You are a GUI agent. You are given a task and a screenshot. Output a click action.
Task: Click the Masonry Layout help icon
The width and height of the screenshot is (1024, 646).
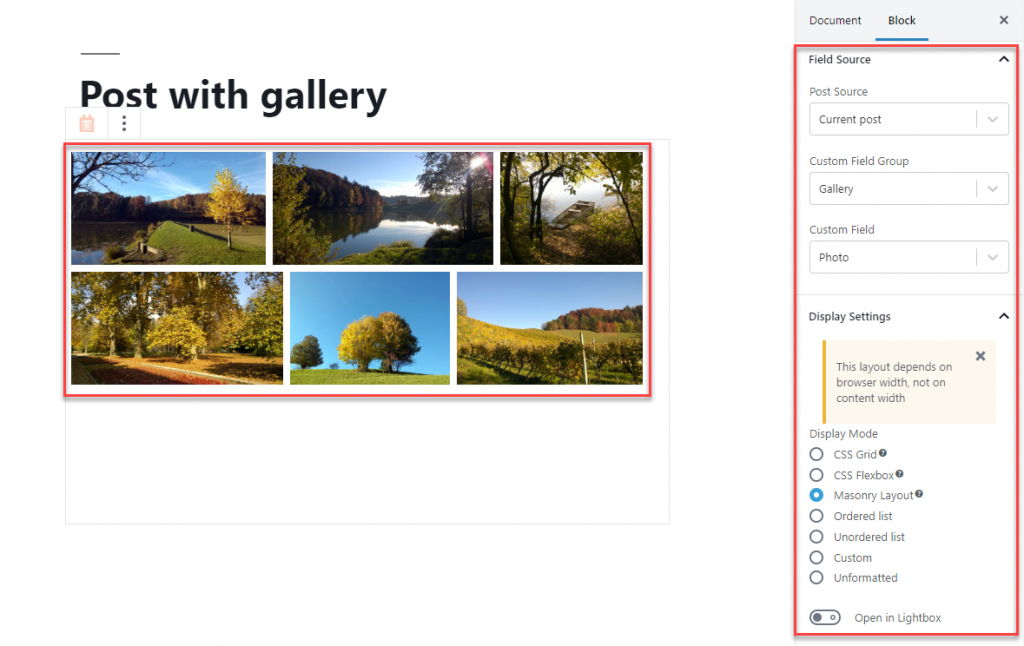(x=918, y=495)
